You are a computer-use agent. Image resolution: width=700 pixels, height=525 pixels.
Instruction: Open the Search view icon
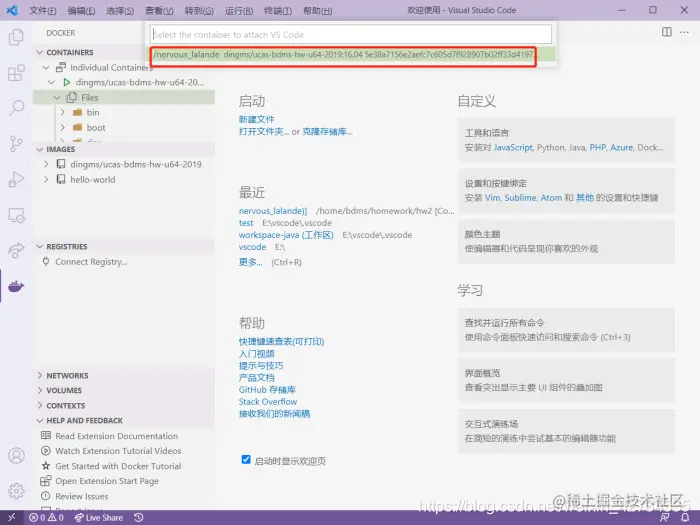pos(16,108)
